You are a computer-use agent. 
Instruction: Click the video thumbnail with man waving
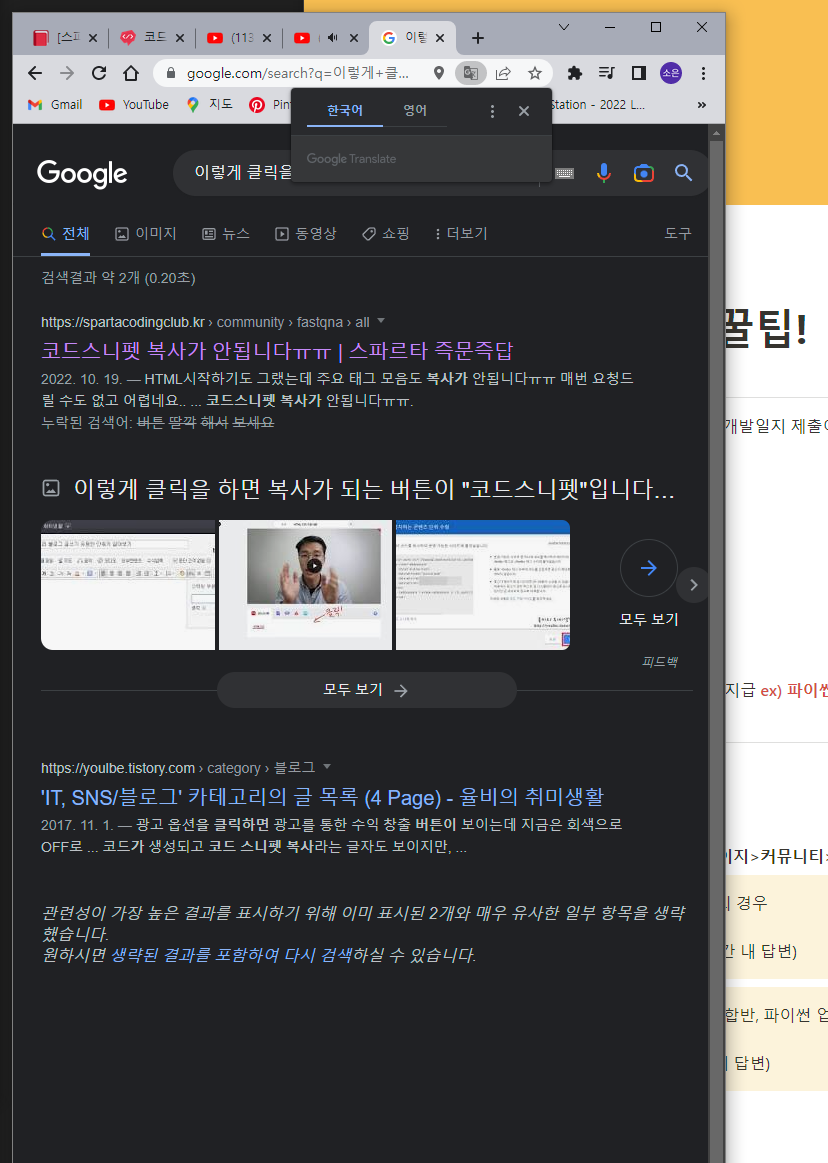305,585
